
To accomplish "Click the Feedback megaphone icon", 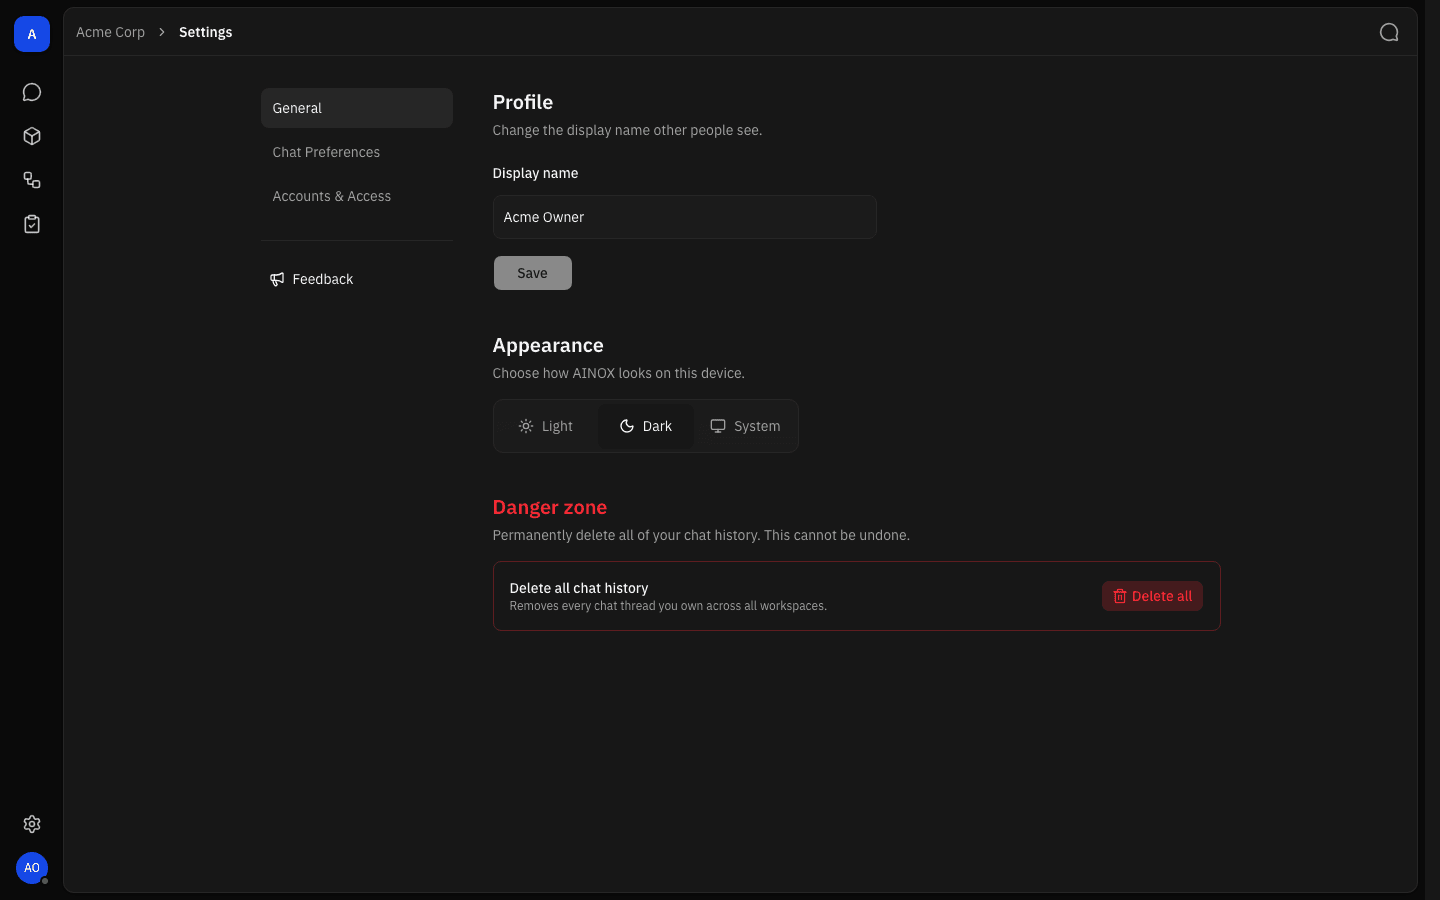I will pos(277,279).
